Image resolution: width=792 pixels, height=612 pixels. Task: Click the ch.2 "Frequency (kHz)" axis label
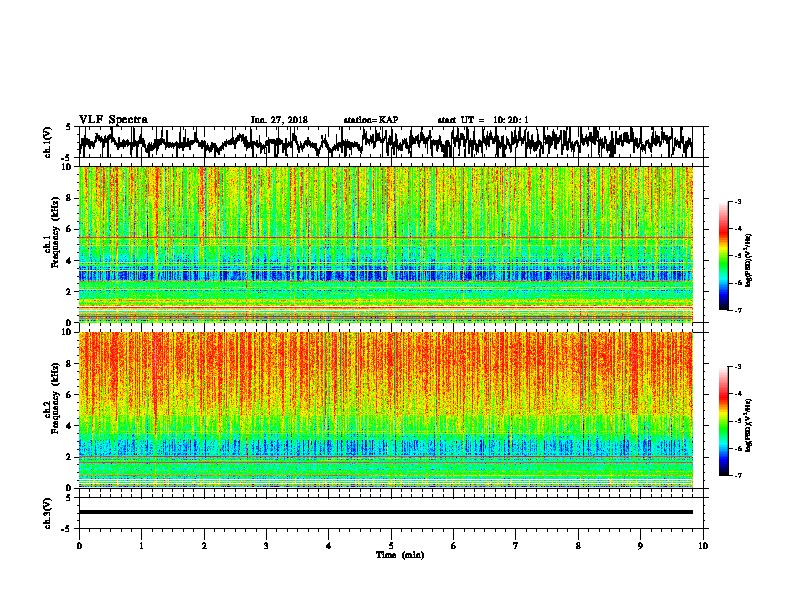click(56, 398)
